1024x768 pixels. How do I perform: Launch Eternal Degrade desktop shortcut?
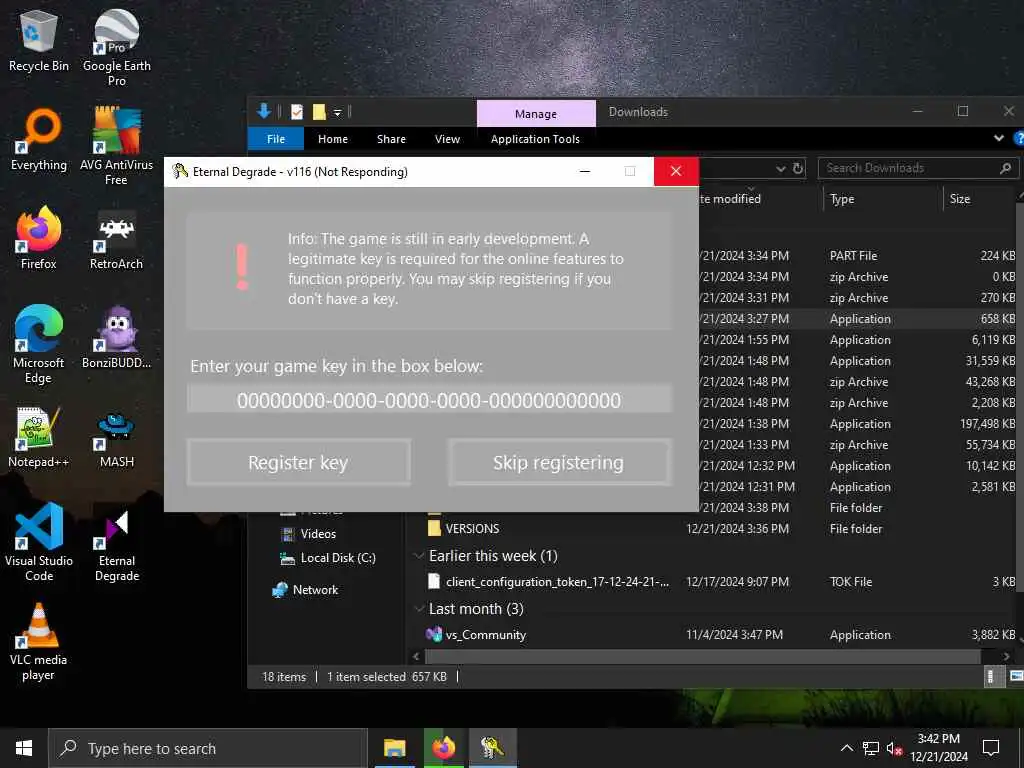(116, 546)
